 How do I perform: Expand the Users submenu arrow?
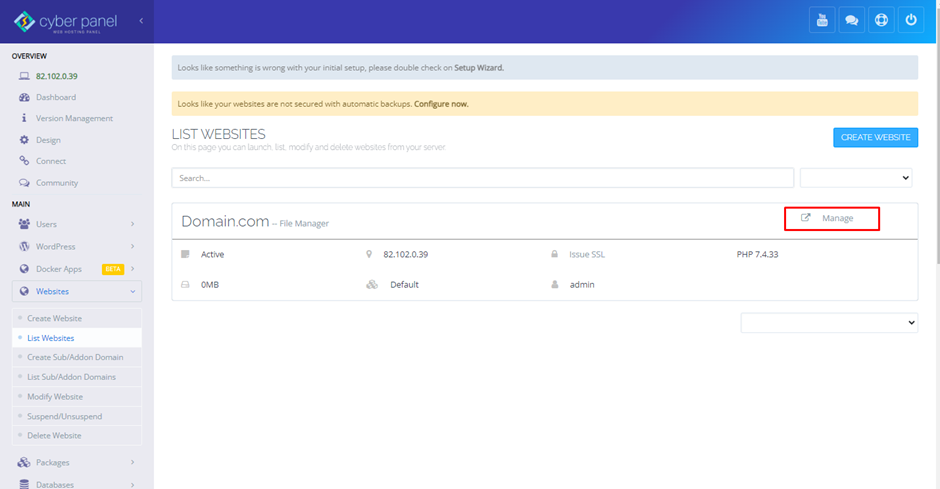click(132, 224)
